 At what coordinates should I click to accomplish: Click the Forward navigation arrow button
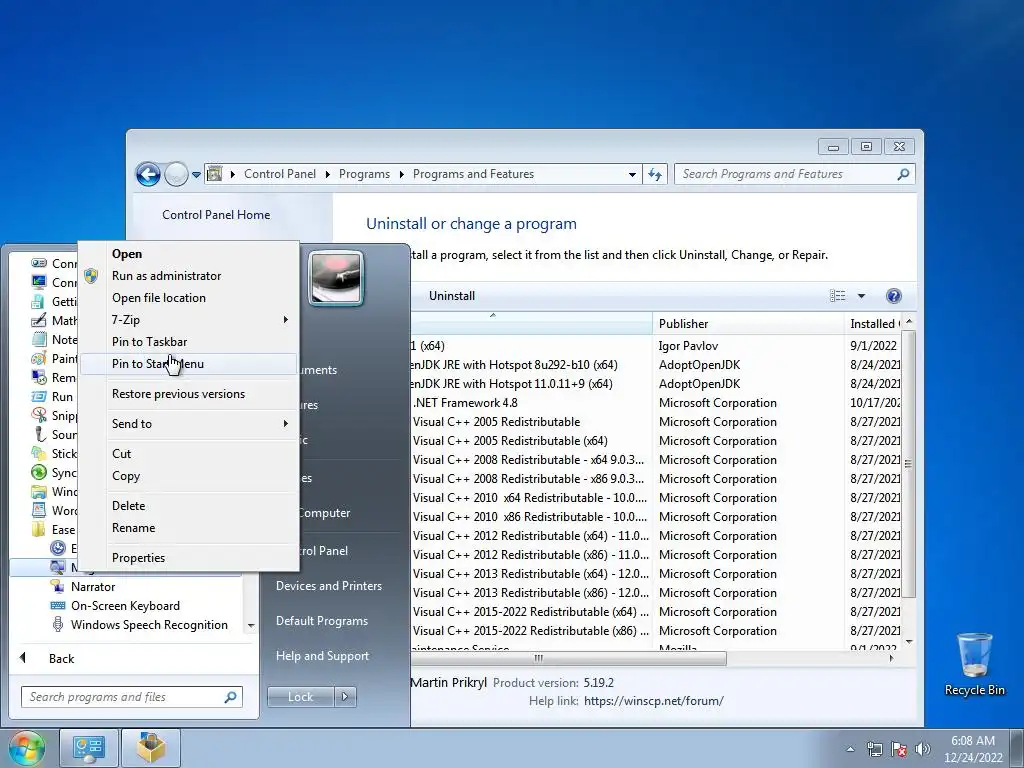click(176, 174)
